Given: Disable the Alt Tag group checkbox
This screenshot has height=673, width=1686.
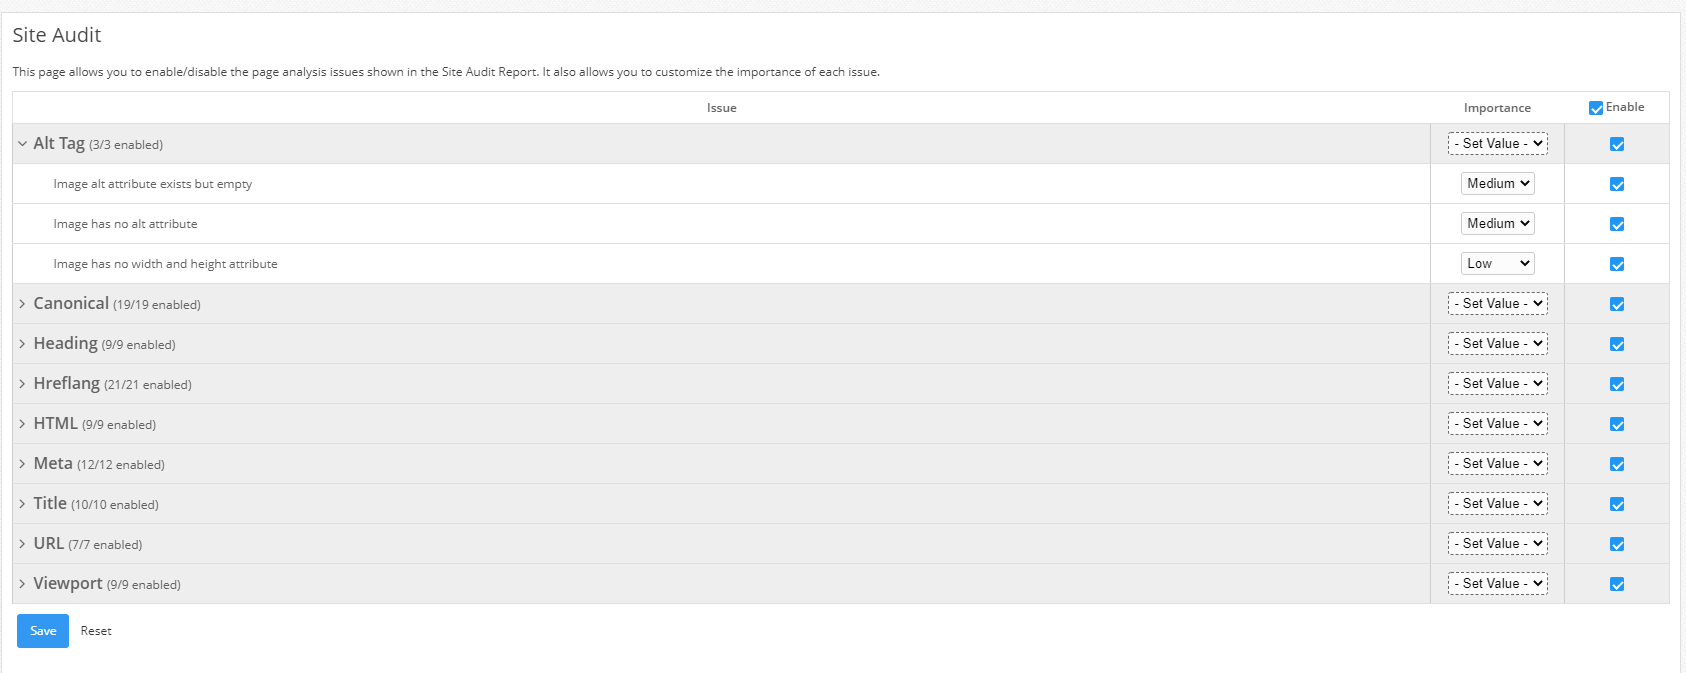Looking at the screenshot, I should click(1617, 144).
